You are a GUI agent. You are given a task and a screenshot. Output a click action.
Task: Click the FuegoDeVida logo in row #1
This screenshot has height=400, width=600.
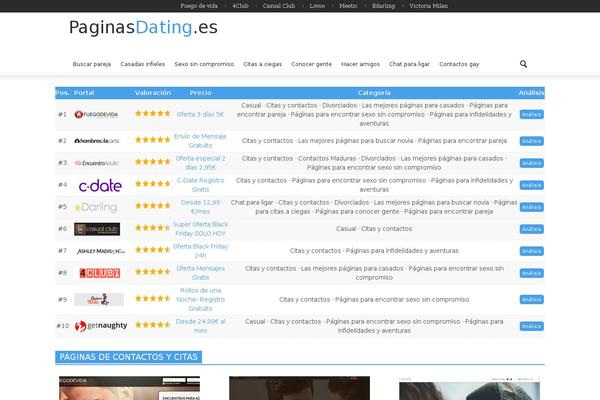96,114
